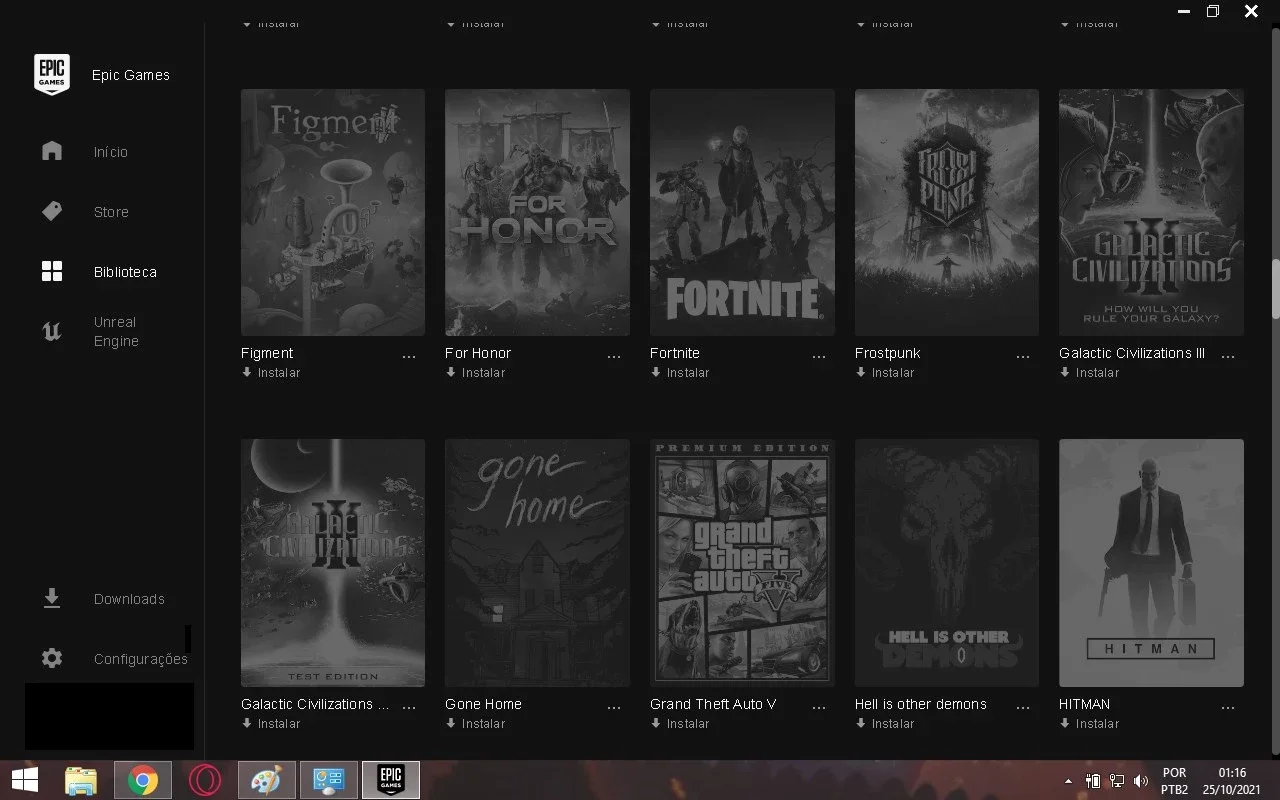This screenshot has height=800, width=1280.
Task: Click download icon under Figment
Action: click(247, 372)
